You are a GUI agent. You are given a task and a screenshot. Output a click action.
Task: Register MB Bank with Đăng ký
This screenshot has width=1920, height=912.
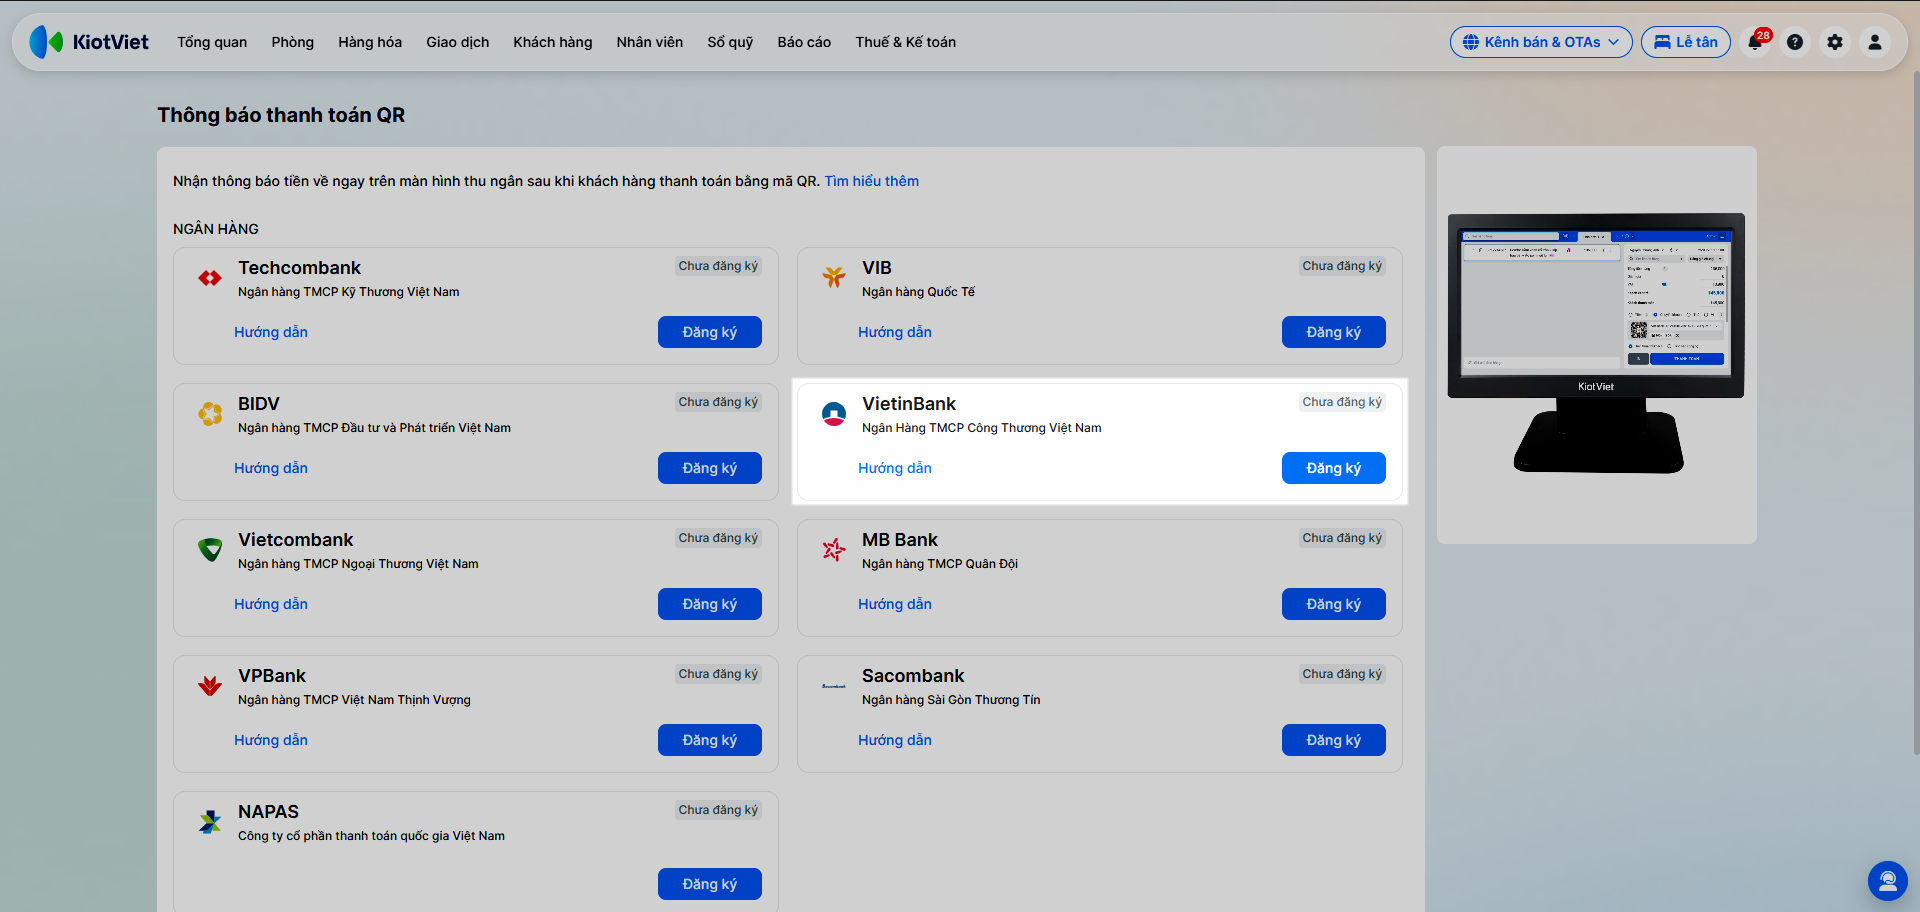(1334, 604)
